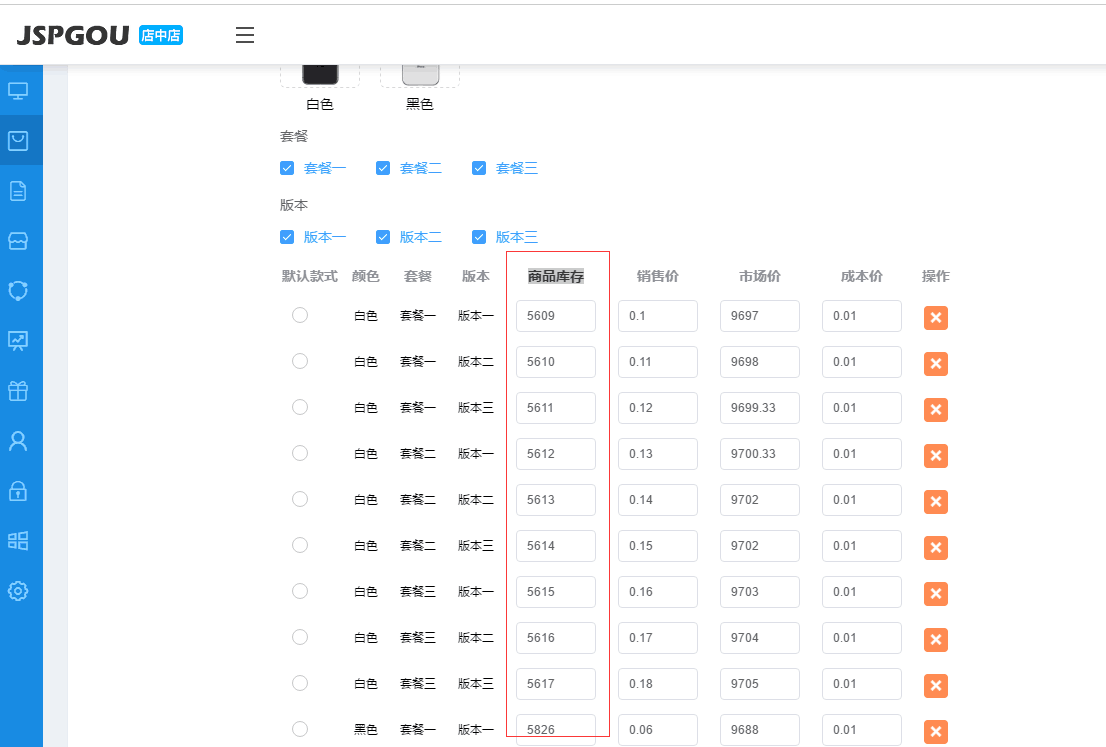Click the padlock permissions icon
Image resolution: width=1106 pixels, height=747 pixels.
(x=18, y=491)
